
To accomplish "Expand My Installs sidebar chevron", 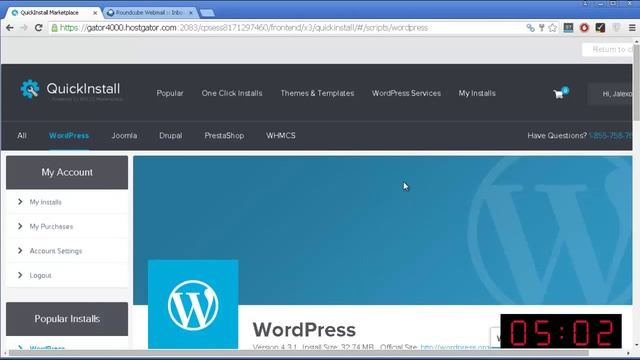I will 20,202.
